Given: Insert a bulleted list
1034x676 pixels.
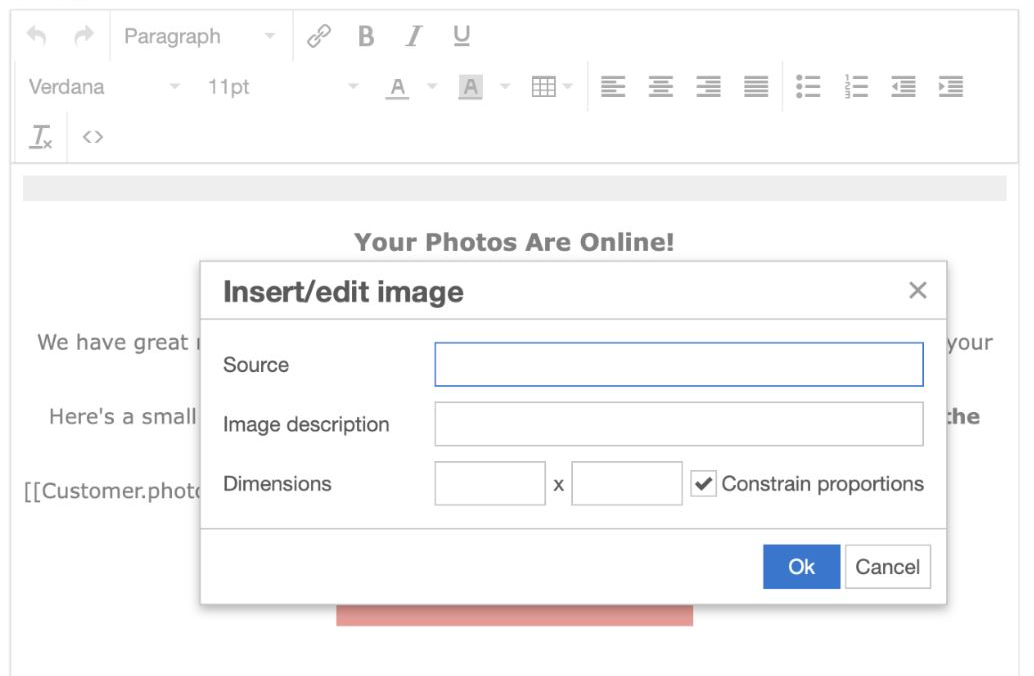Looking at the screenshot, I should (x=808, y=86).
